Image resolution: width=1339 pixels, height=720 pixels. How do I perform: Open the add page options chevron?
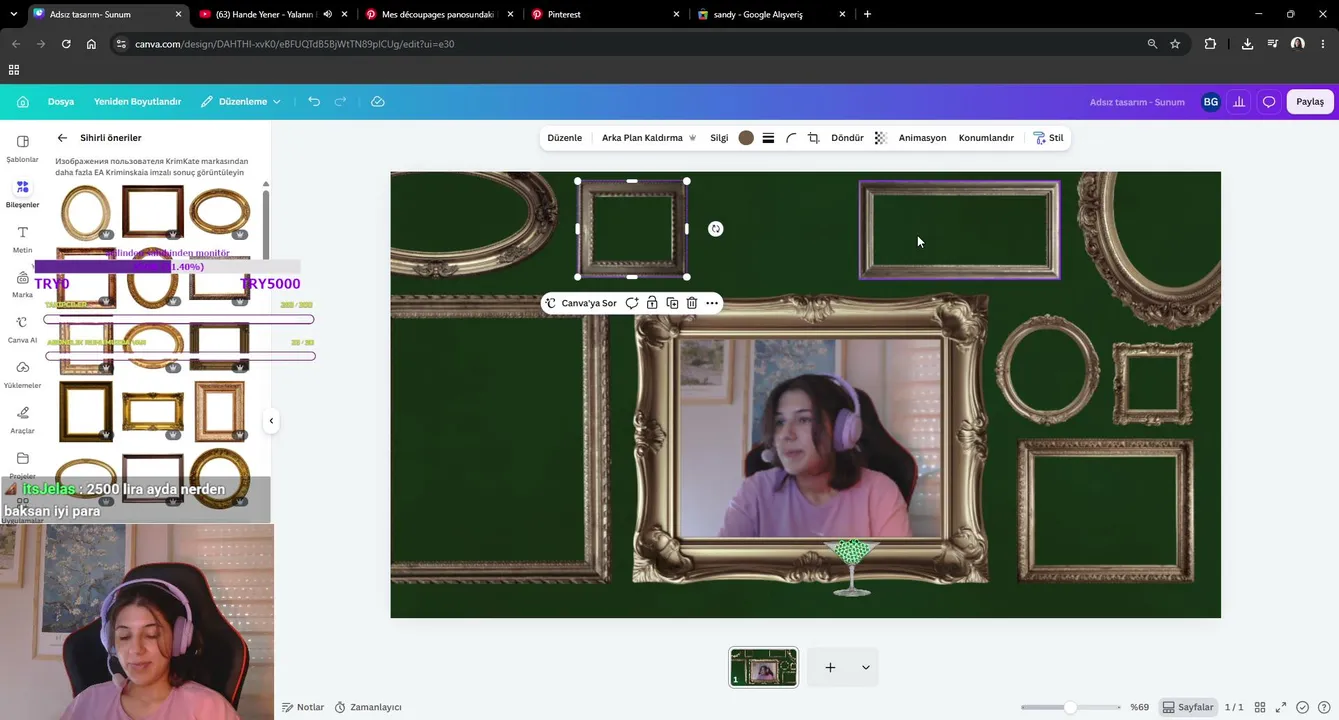click(x=865, y=667)
